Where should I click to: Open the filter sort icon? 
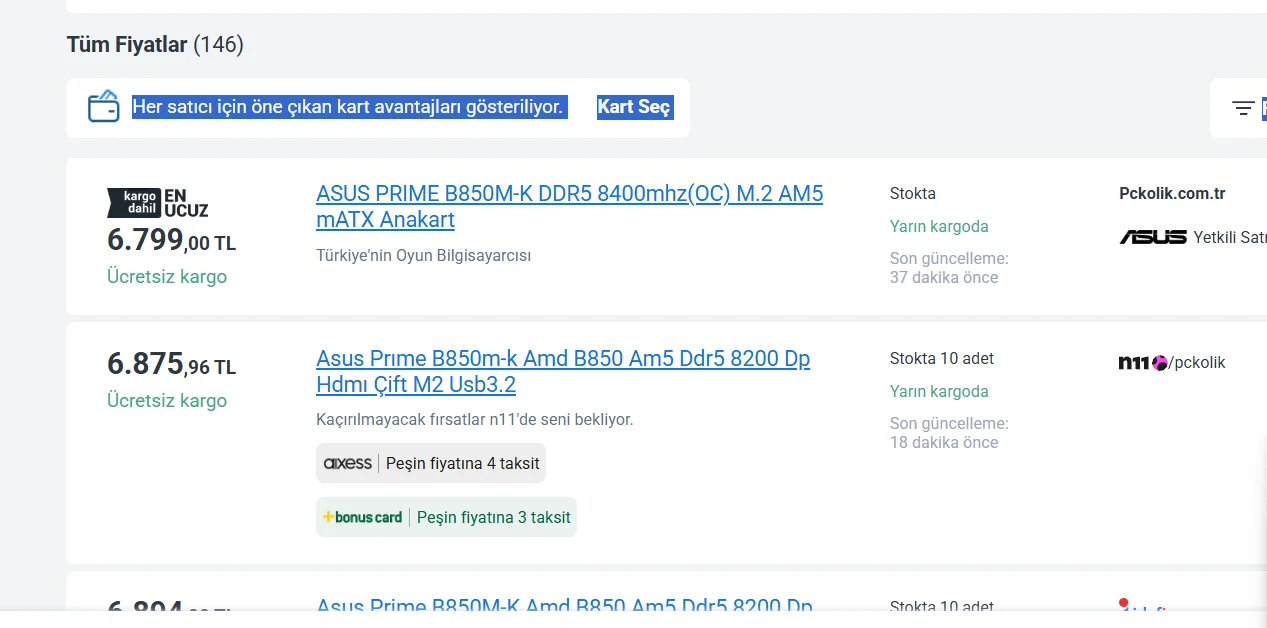pos(1243,108)
